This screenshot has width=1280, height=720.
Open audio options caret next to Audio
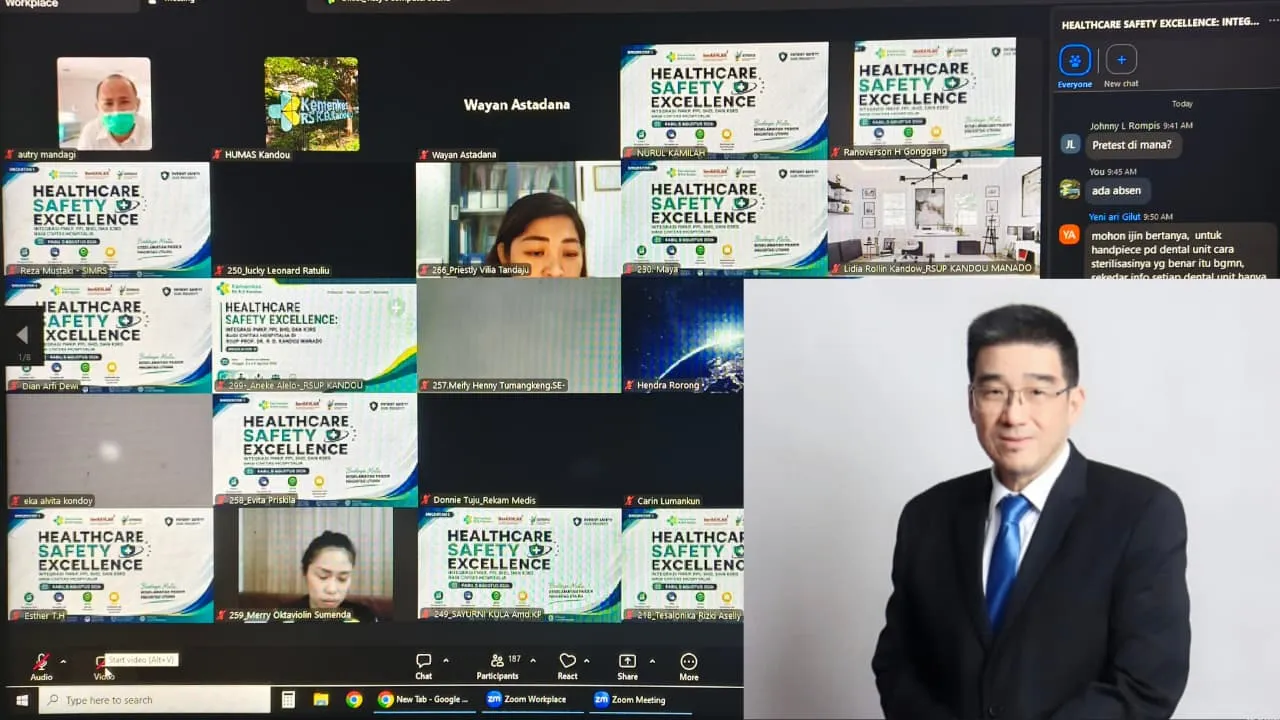tap(63, 661)
